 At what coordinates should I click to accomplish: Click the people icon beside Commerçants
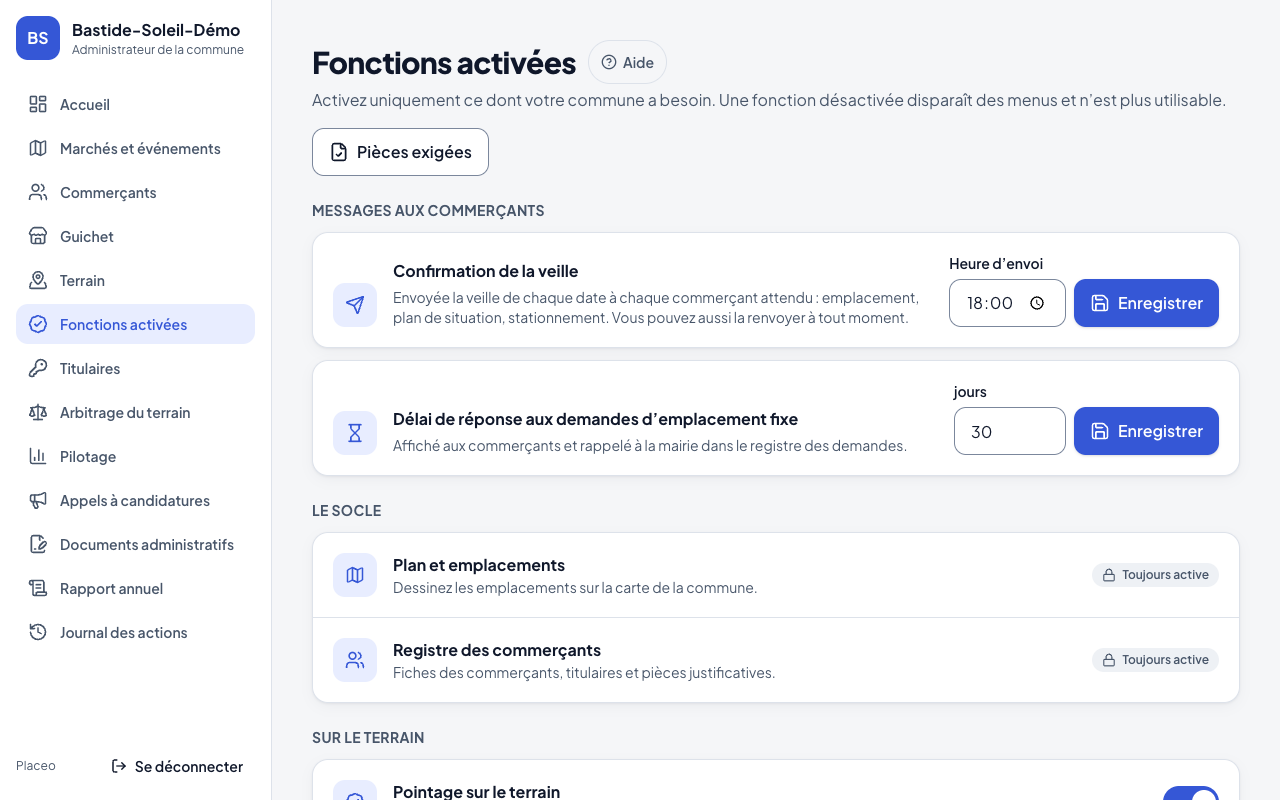[38, 192]
